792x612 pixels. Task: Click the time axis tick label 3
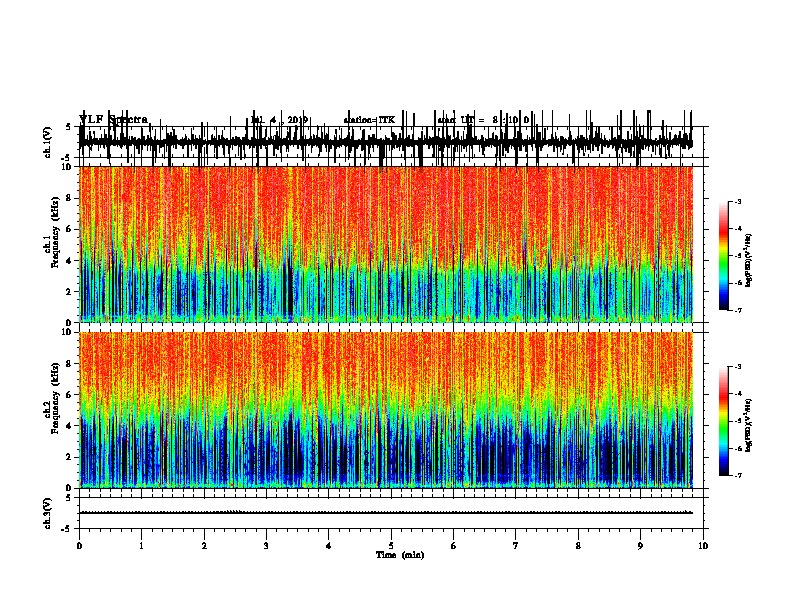tap(266, 546)
